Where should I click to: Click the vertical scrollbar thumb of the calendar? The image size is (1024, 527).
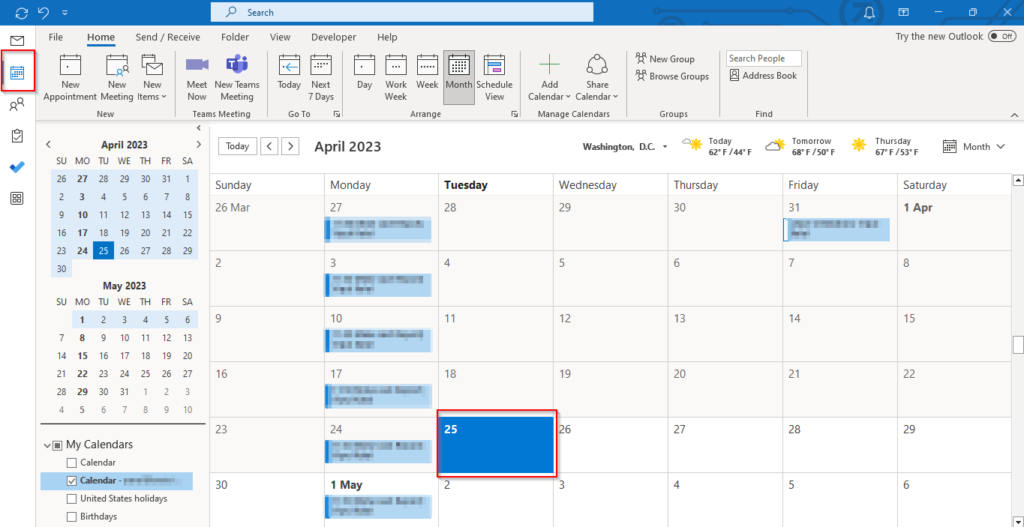pos(1017,344)
